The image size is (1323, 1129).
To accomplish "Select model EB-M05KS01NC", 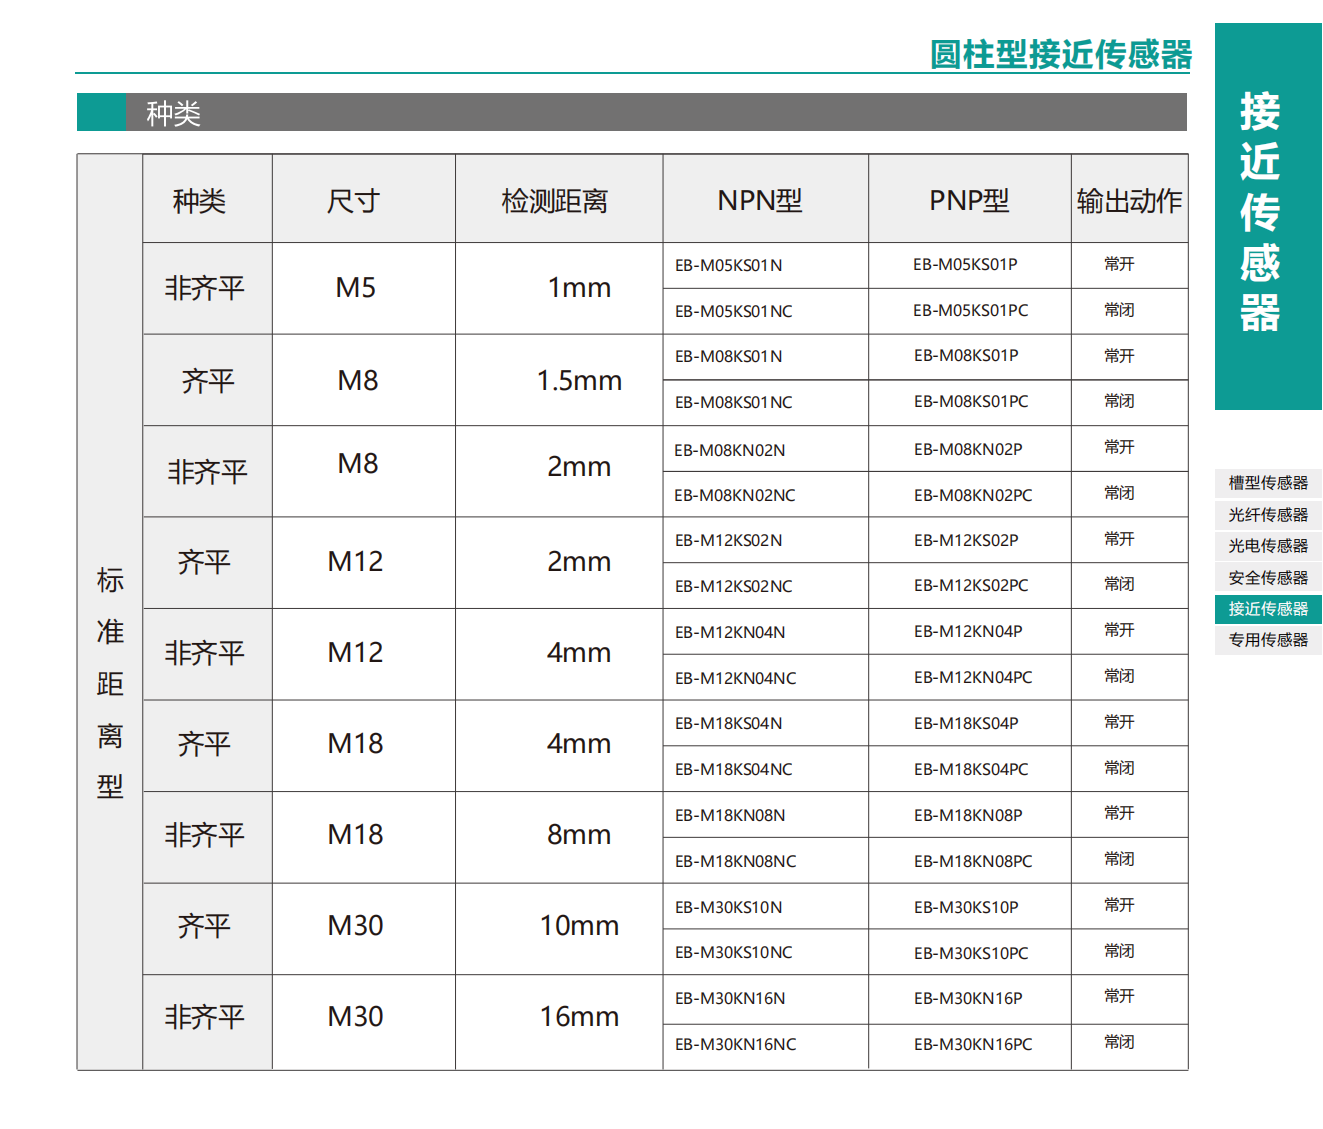I will 733,311.
